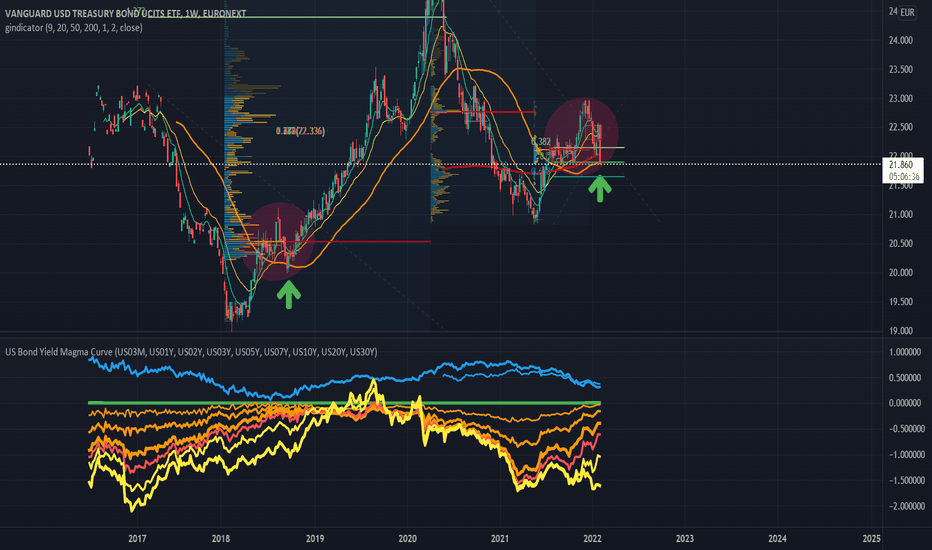Click the -0.500000 indicator axis value

906,429
